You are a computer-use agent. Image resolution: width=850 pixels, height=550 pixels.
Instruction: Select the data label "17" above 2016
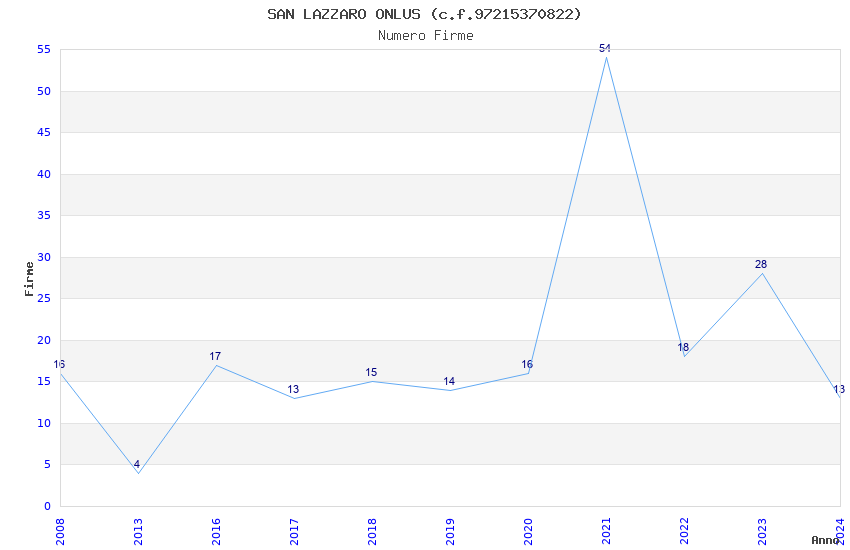215,357
